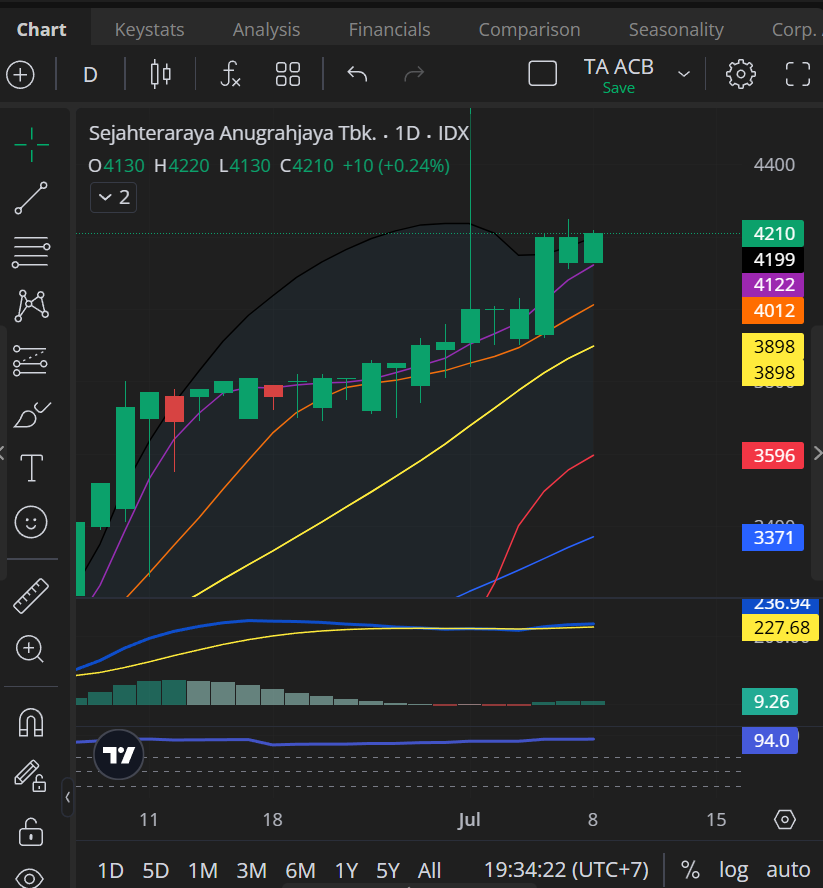Toggle hide all drawings eye
The height and width of the screenshot is (888, 823).
(29, 878)
